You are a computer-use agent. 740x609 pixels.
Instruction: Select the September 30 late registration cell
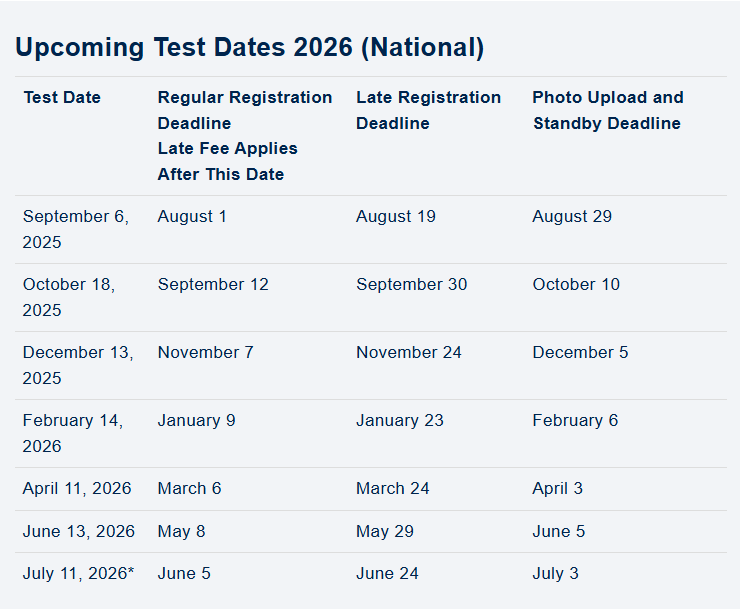pyautogui.click(x=411, y=284)
